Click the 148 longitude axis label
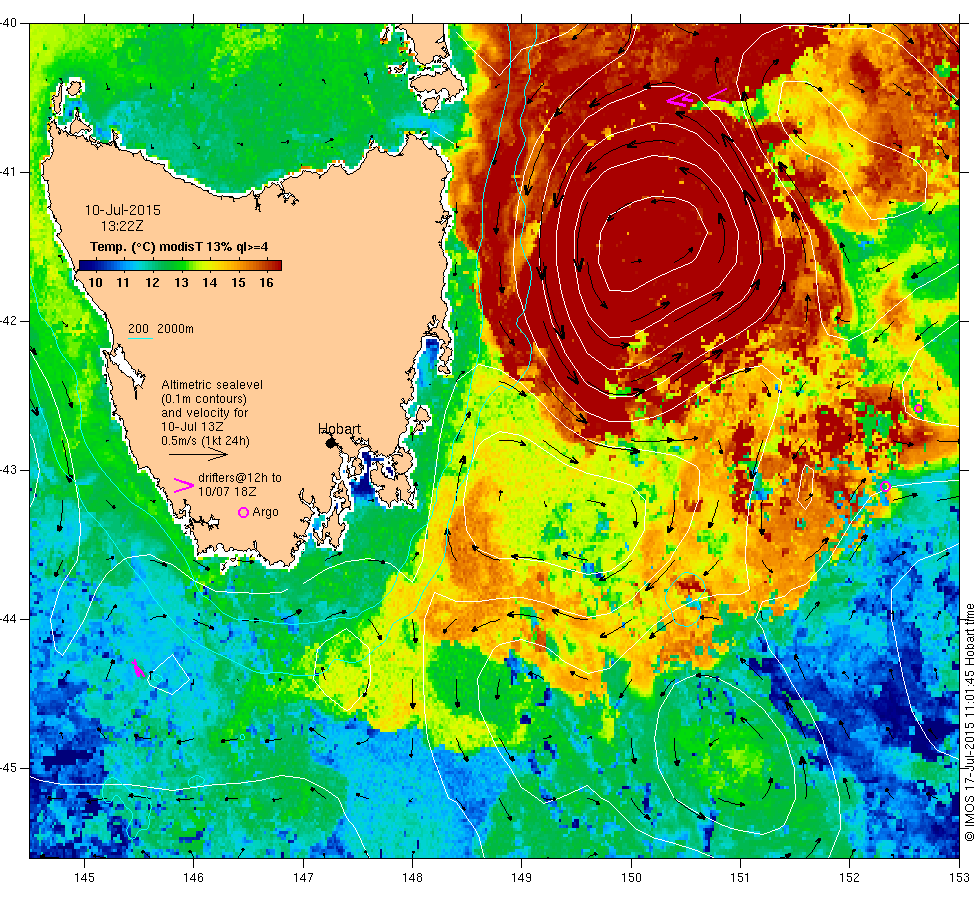This screenshot has width=980, height=900. coord(412,878)
